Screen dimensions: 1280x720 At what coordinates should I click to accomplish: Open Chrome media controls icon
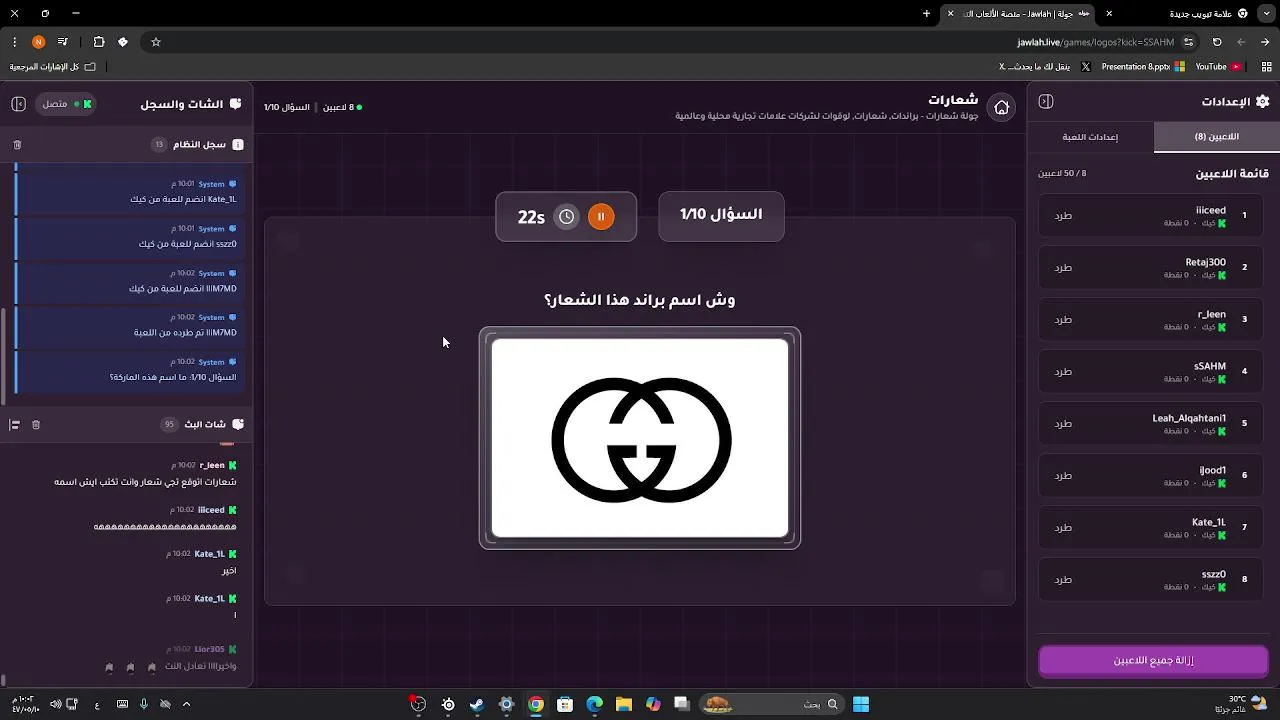tap(63, 42)
